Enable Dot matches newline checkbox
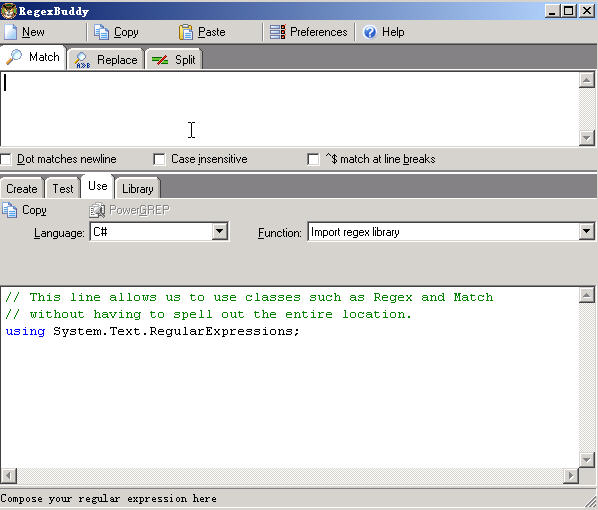Screen dimensions: 598x510 coord(5,159)
